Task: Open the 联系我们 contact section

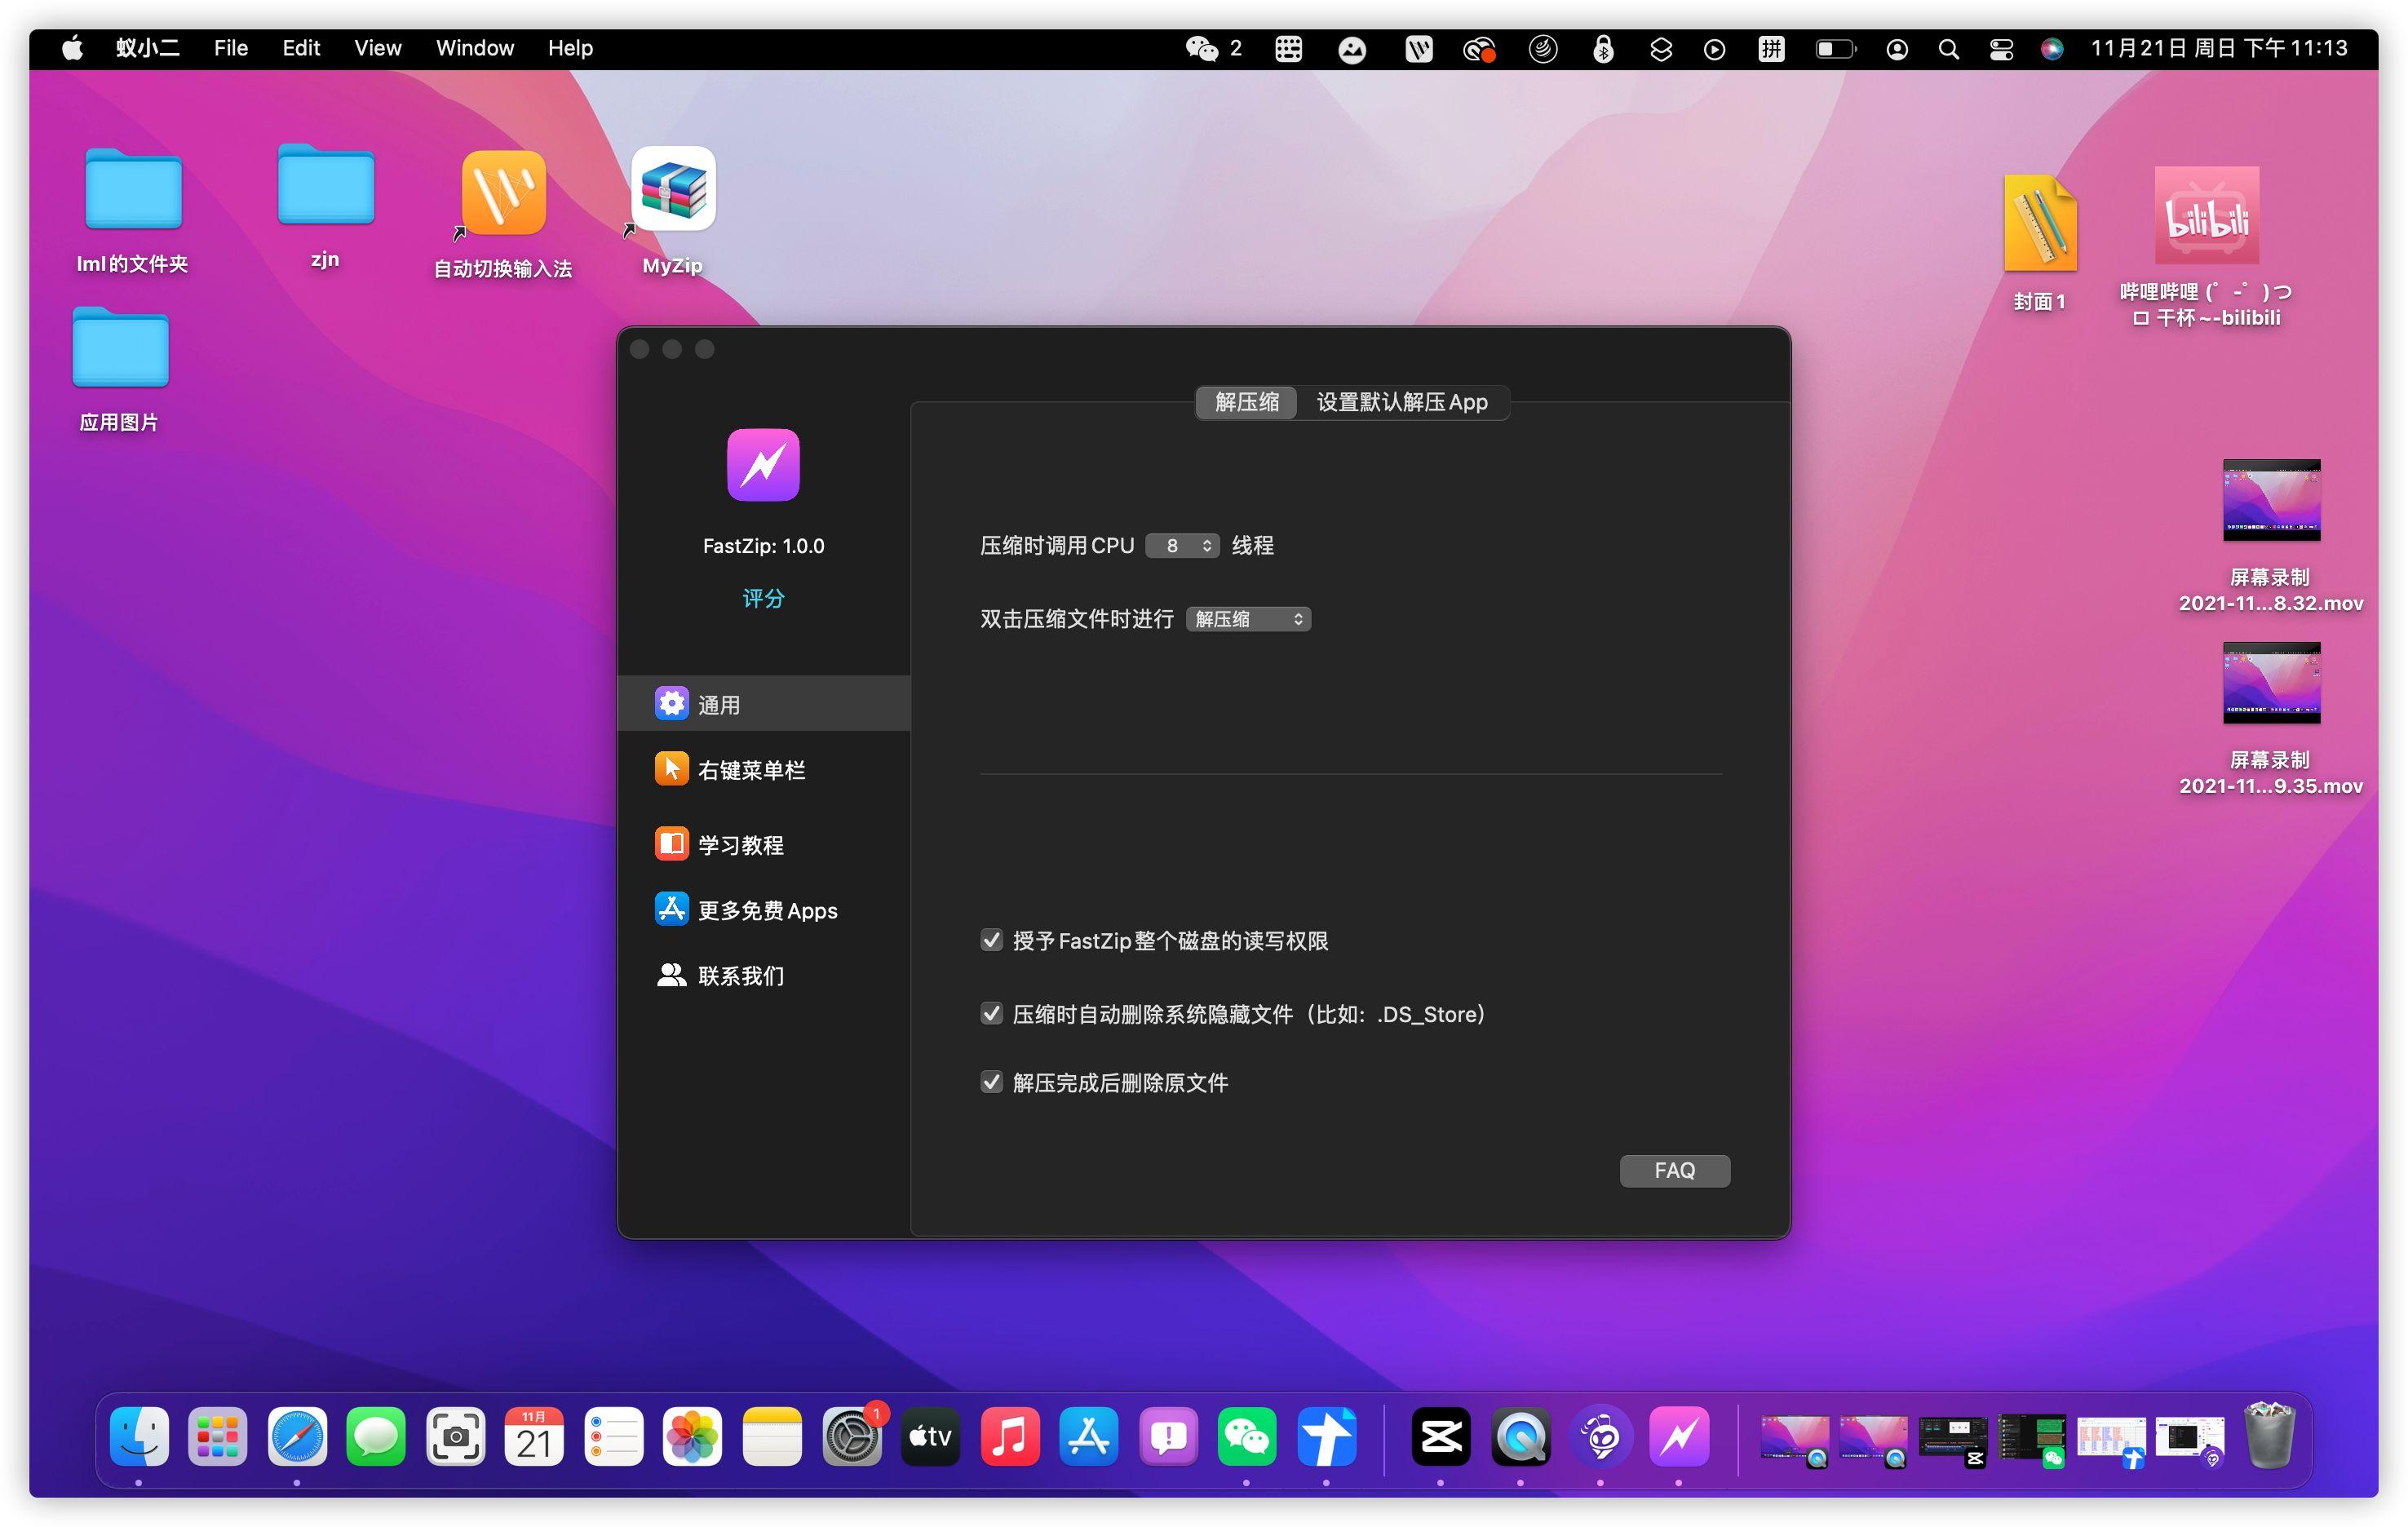Action: click(x=765, y=975)
